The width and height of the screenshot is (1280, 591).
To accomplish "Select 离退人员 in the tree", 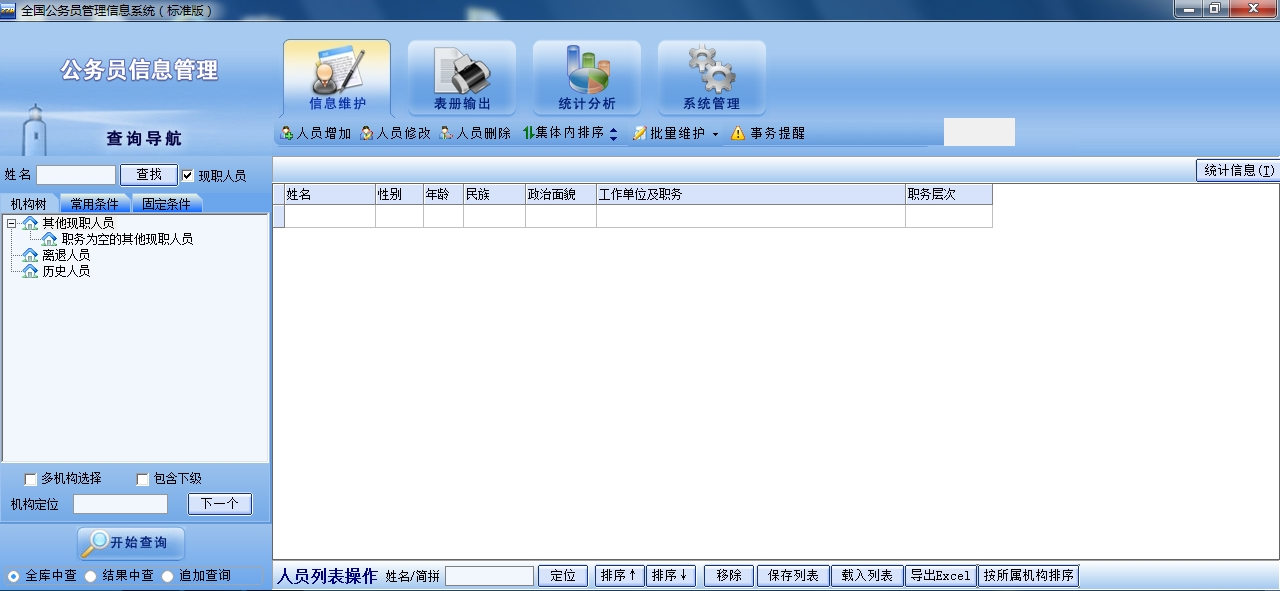I will [x=66, y=255].
